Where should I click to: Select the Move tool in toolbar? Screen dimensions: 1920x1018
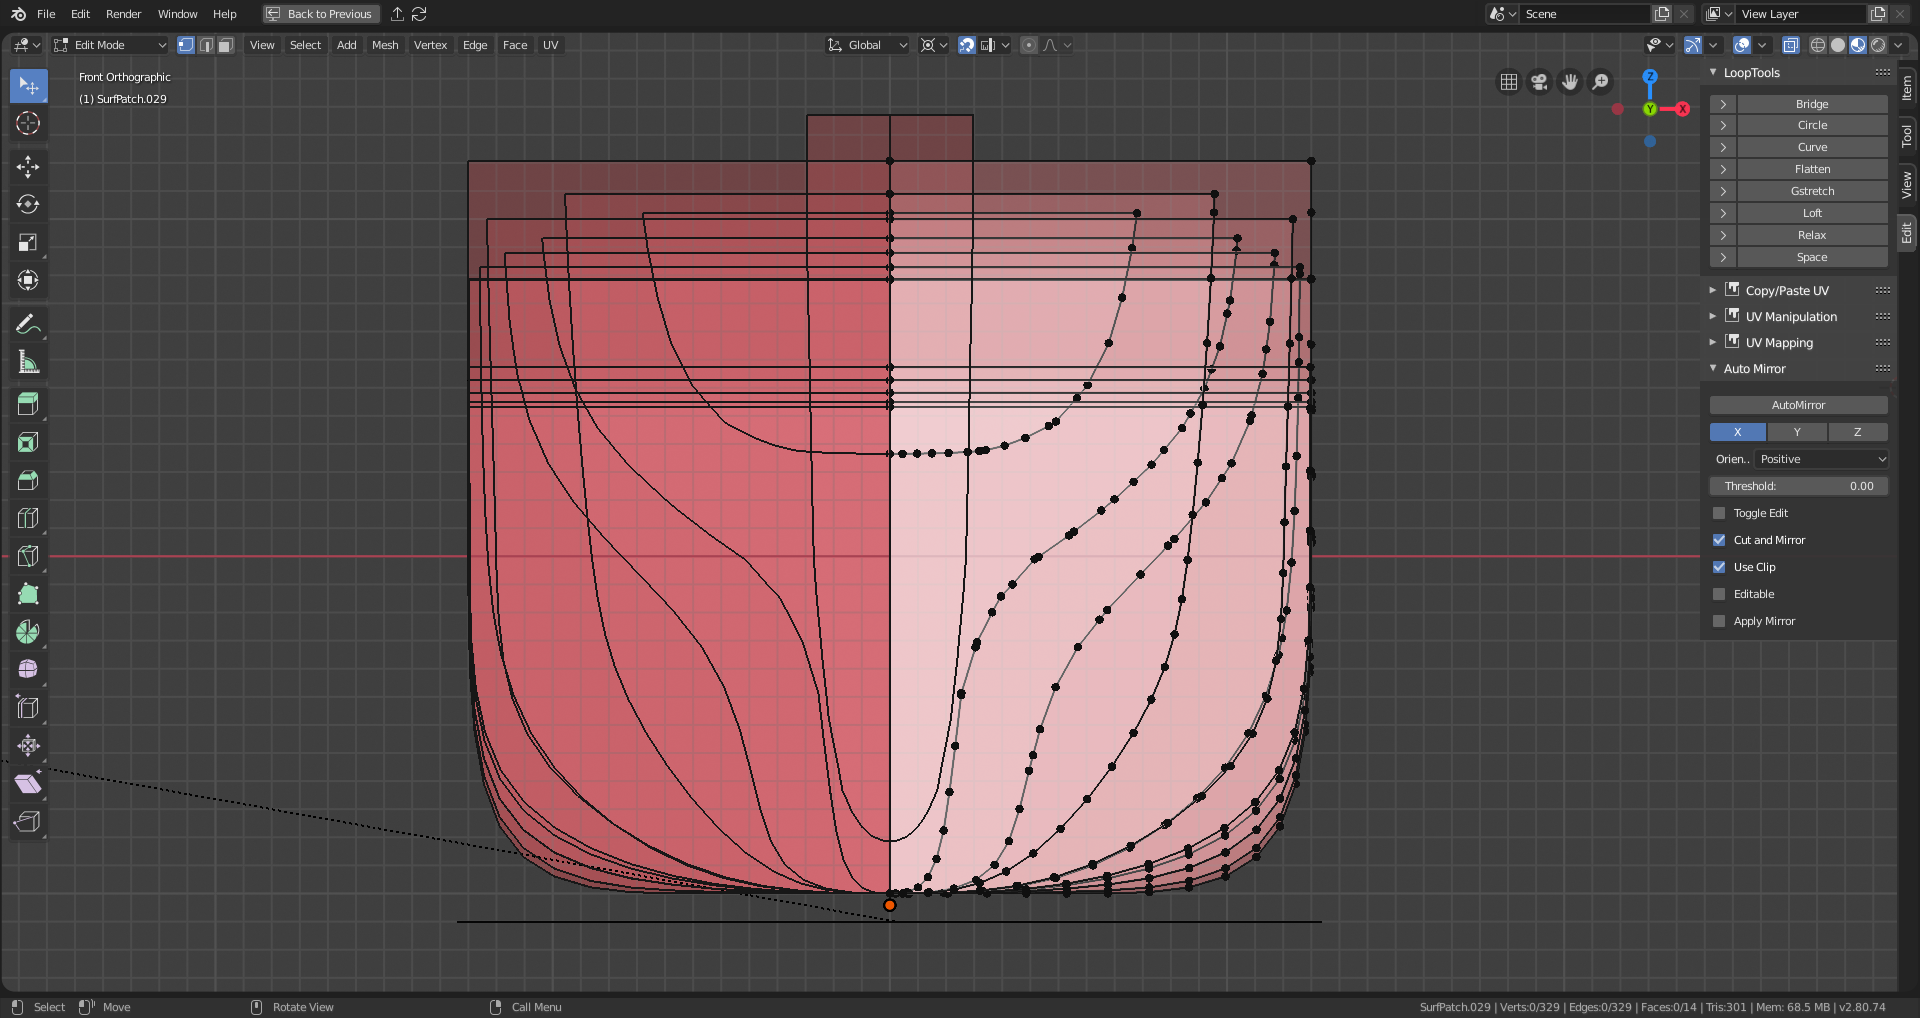28,166
